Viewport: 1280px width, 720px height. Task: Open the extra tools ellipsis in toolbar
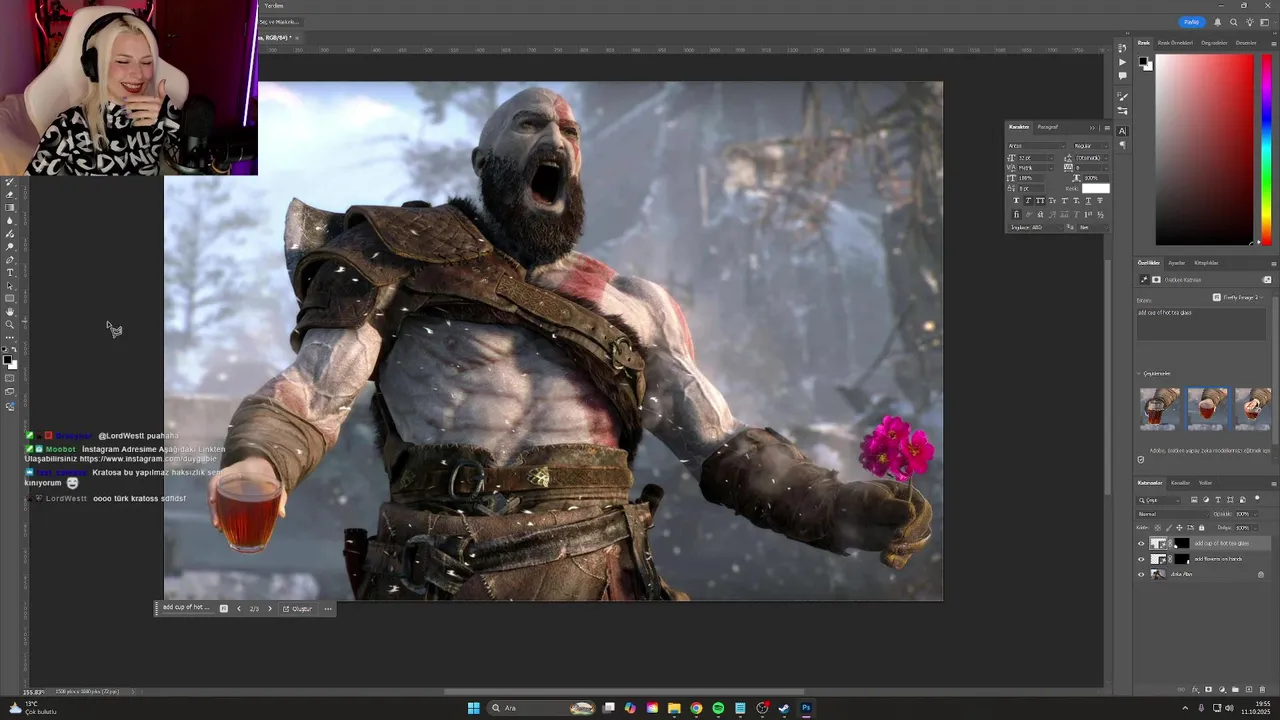coord(10,338)
